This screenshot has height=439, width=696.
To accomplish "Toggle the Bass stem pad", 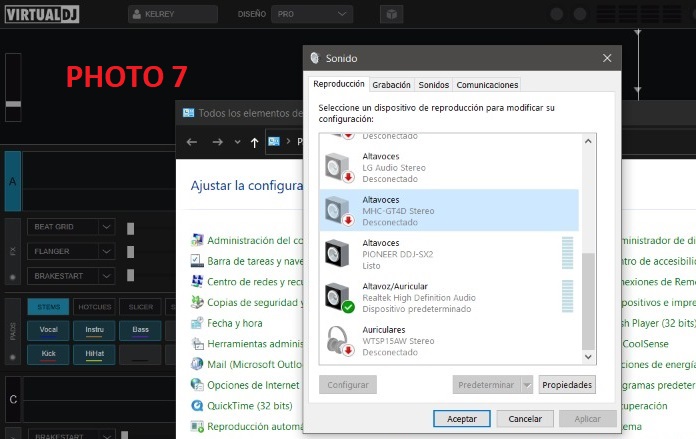I will tap(140, 330).
